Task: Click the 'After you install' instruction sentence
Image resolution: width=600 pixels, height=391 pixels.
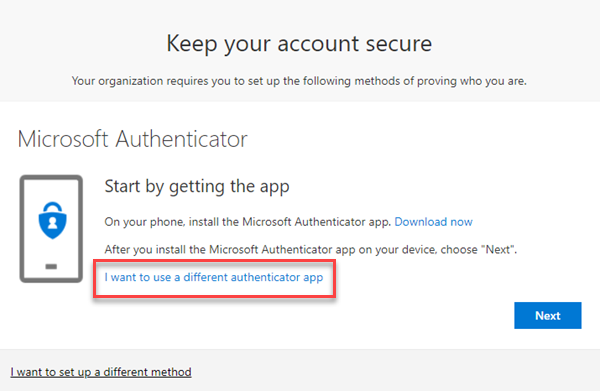Action: click(311, 250)
